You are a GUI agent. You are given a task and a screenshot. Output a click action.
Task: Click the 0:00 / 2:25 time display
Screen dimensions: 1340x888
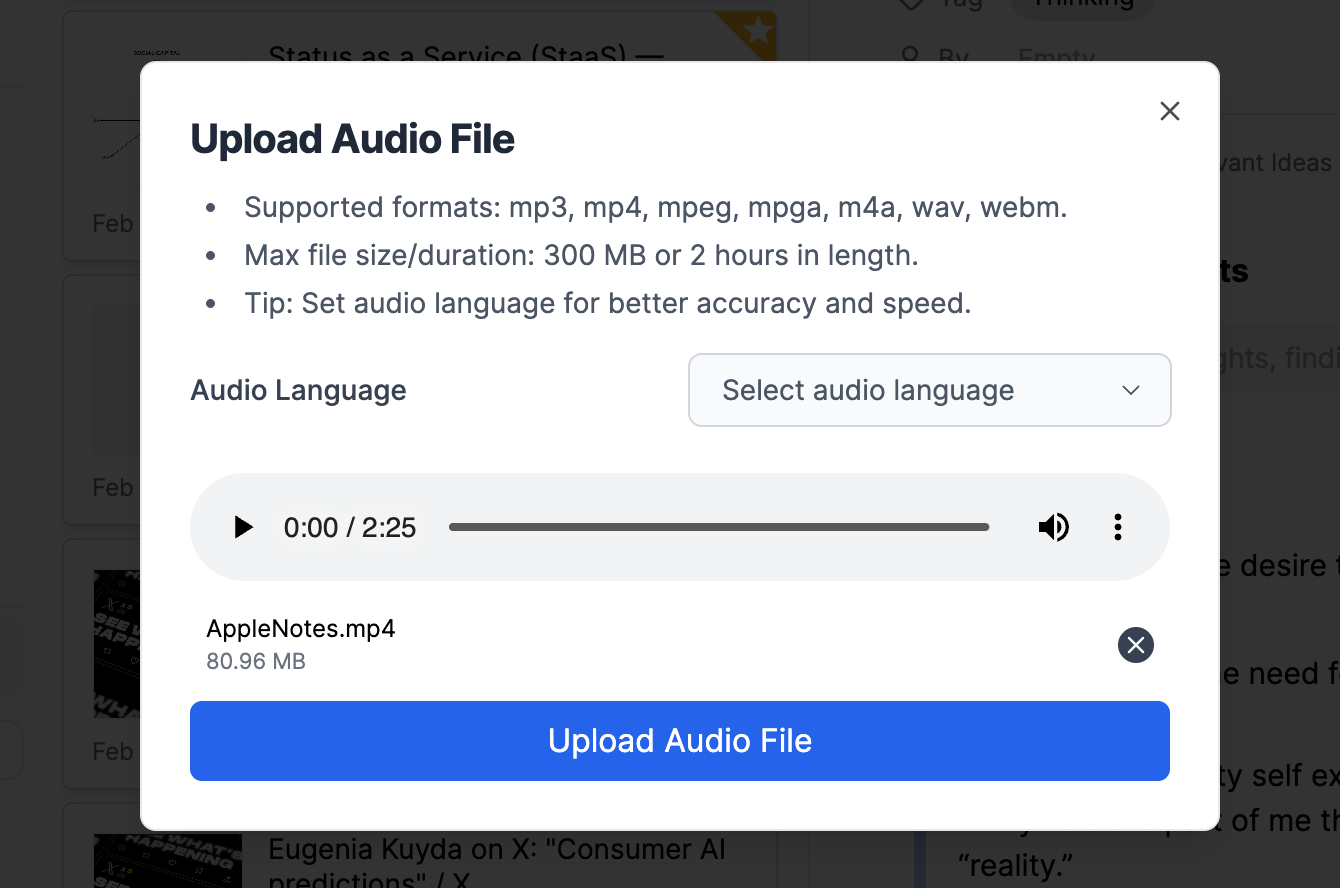tap(350, 527)
